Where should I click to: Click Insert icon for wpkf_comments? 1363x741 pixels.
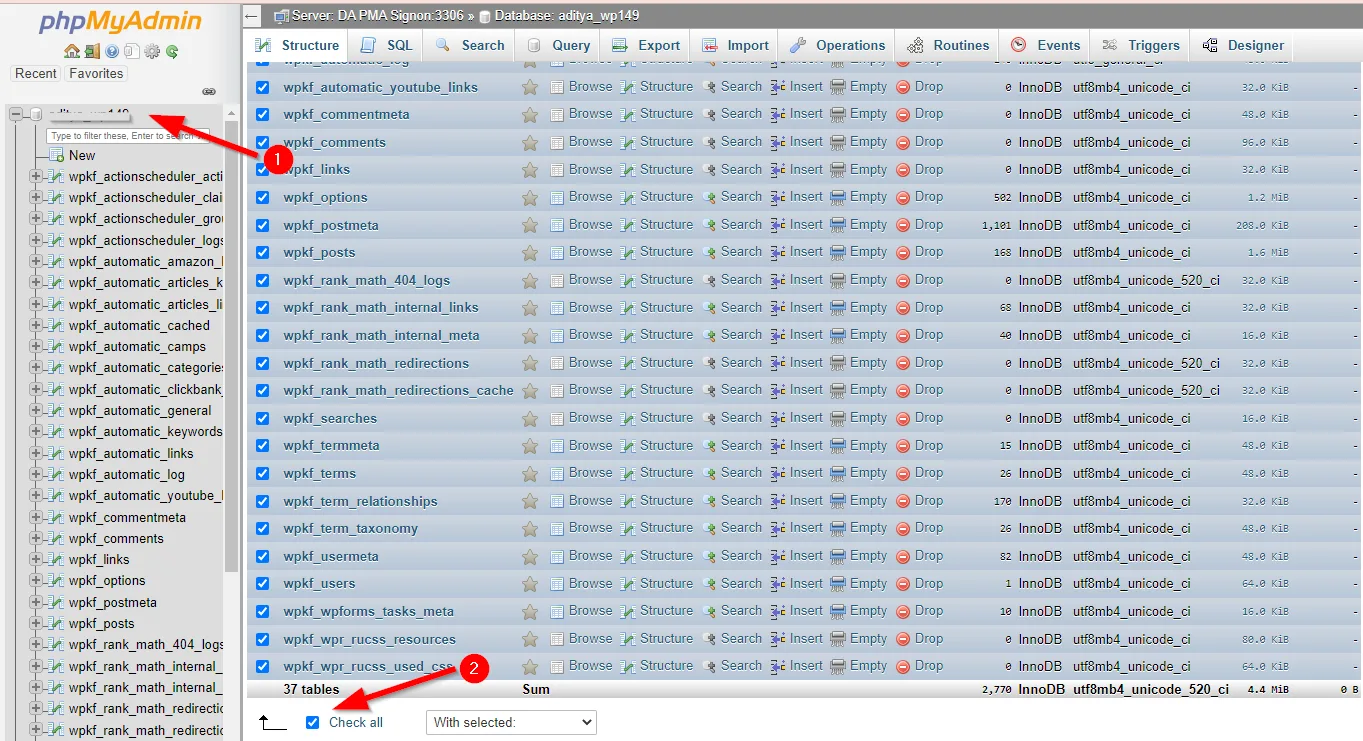click(778, 142)
